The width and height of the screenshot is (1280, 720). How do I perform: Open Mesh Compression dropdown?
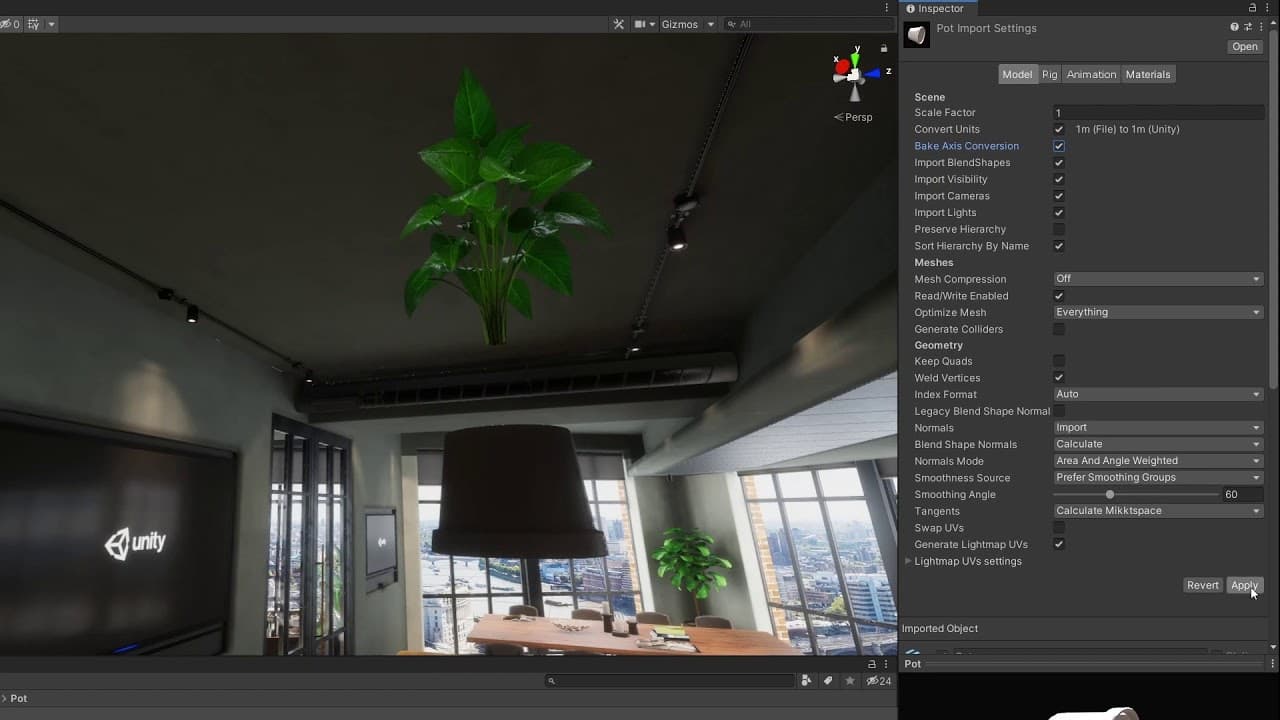tap(1158, 279)
